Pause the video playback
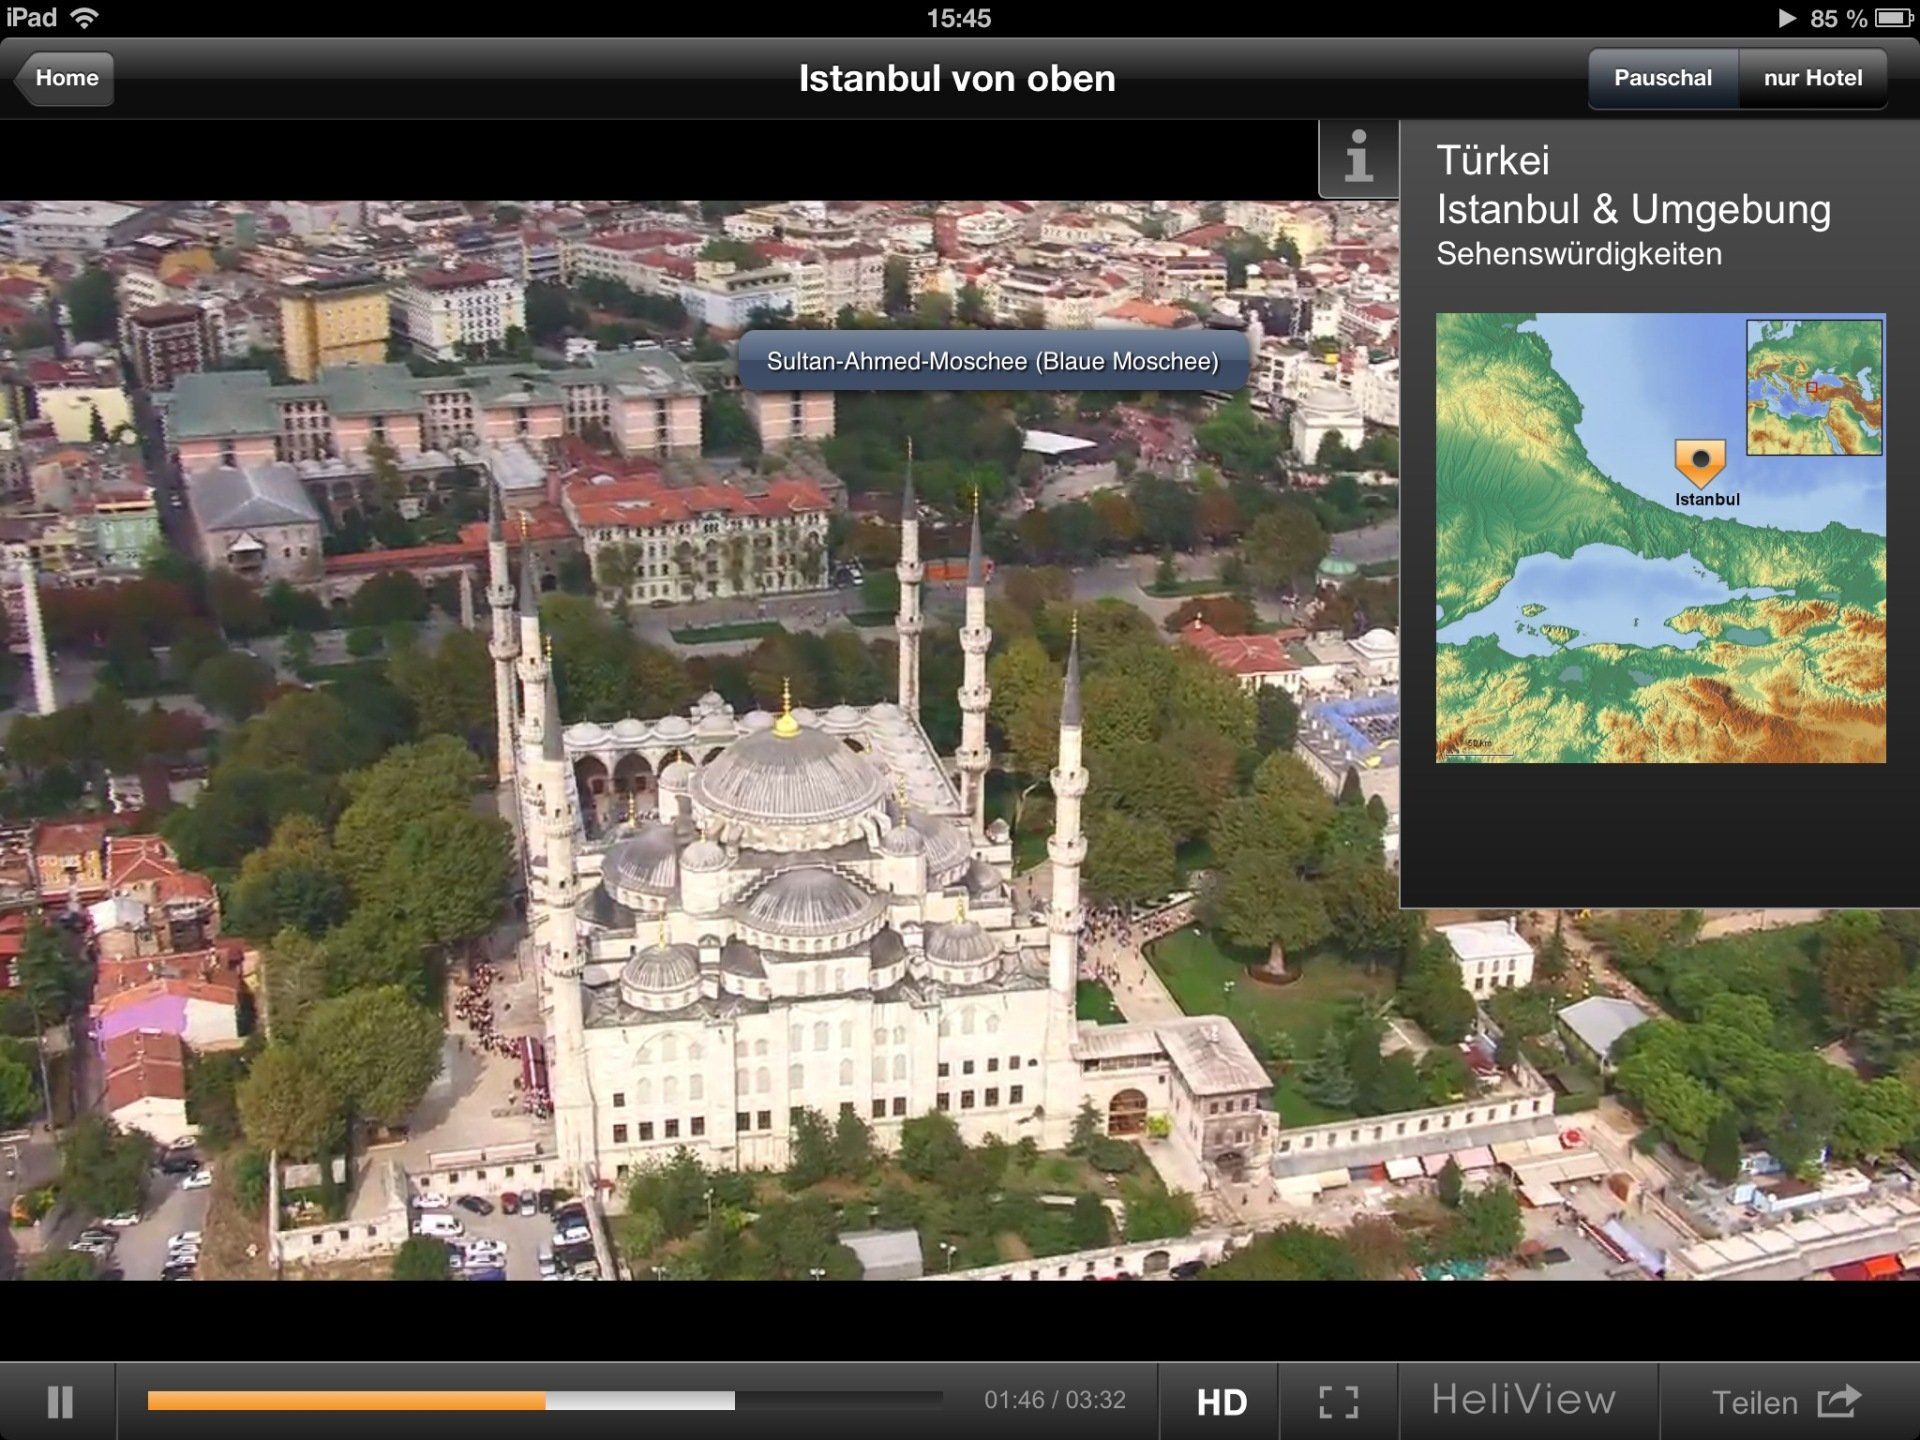Image resolution: width=1920 pixels, height=1440 pixels. coord(60,1401)
